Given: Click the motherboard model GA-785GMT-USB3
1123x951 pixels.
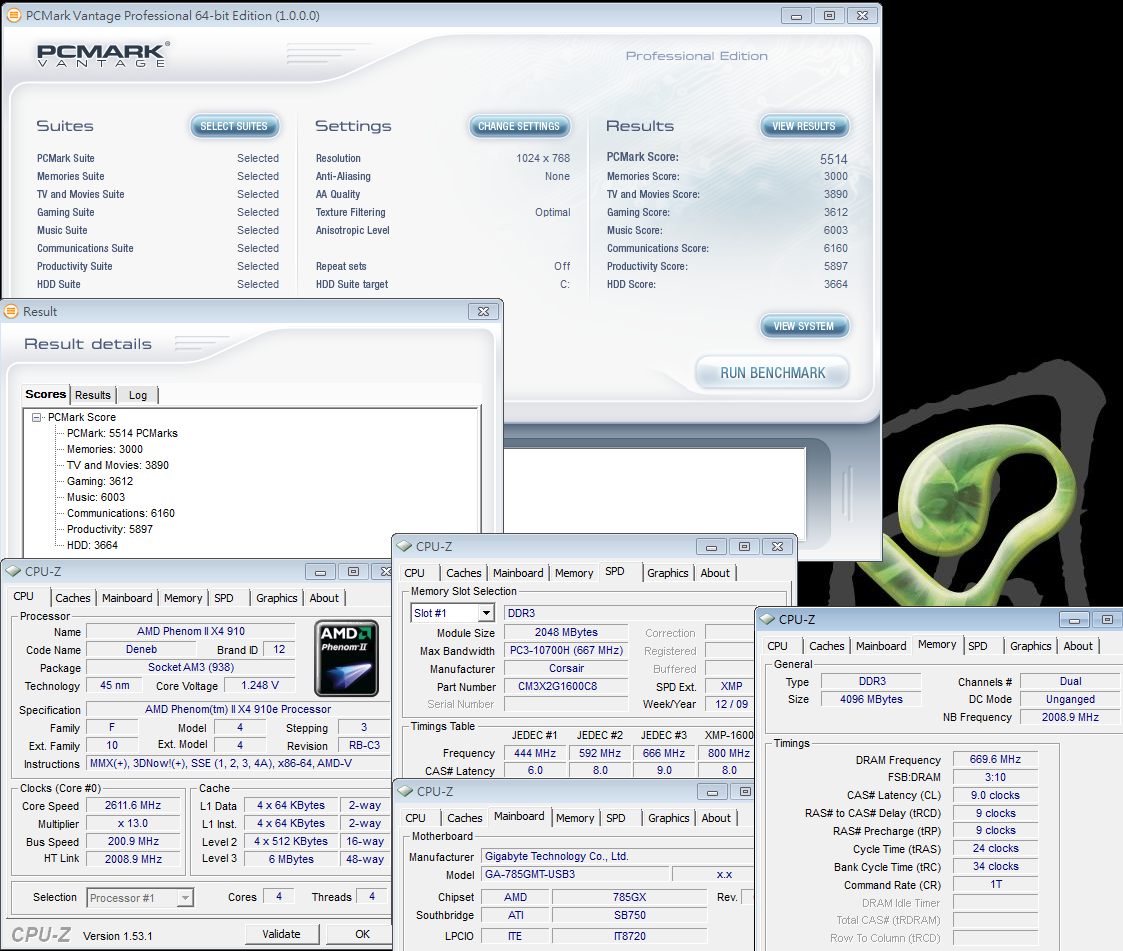Looking at the screenshot, I should [x=574, y=874].
